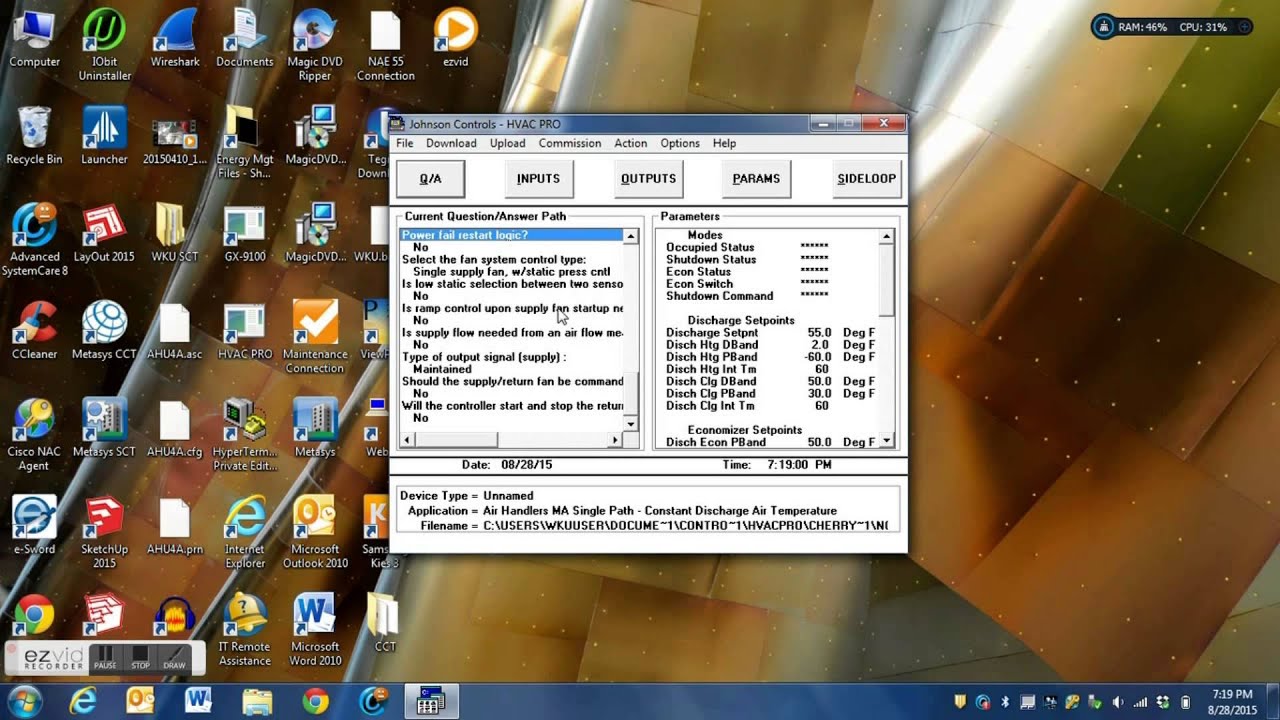Select the NAE 55 Connection icon
1280x720 pixels.
[385, 47]
